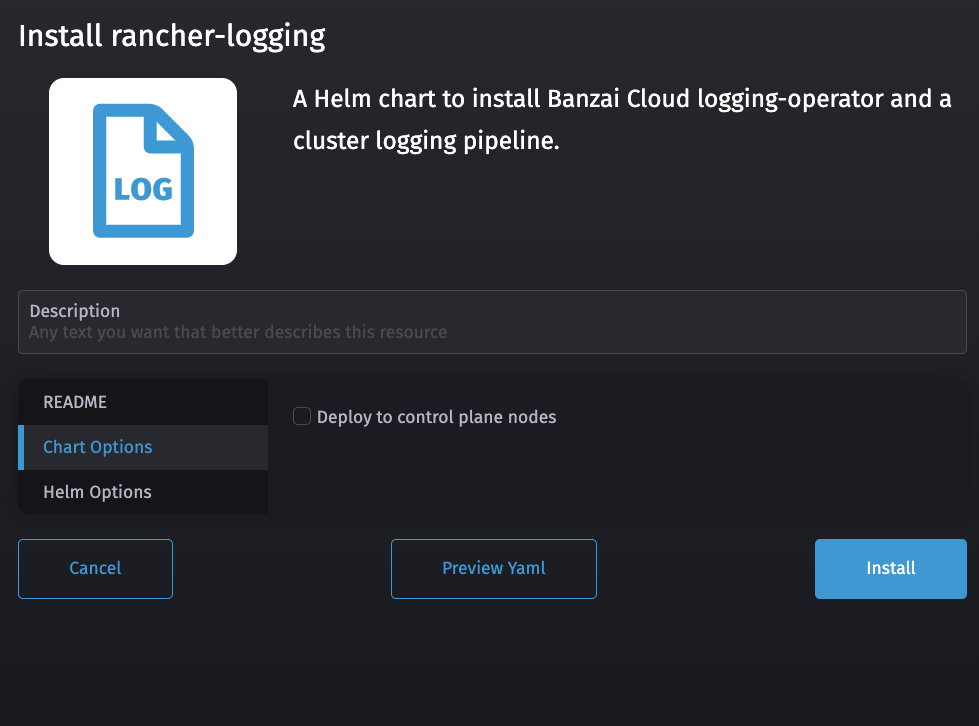Select the rancher-logging chart thumbnail
This screenshot has width=979, height=726.
143,170
